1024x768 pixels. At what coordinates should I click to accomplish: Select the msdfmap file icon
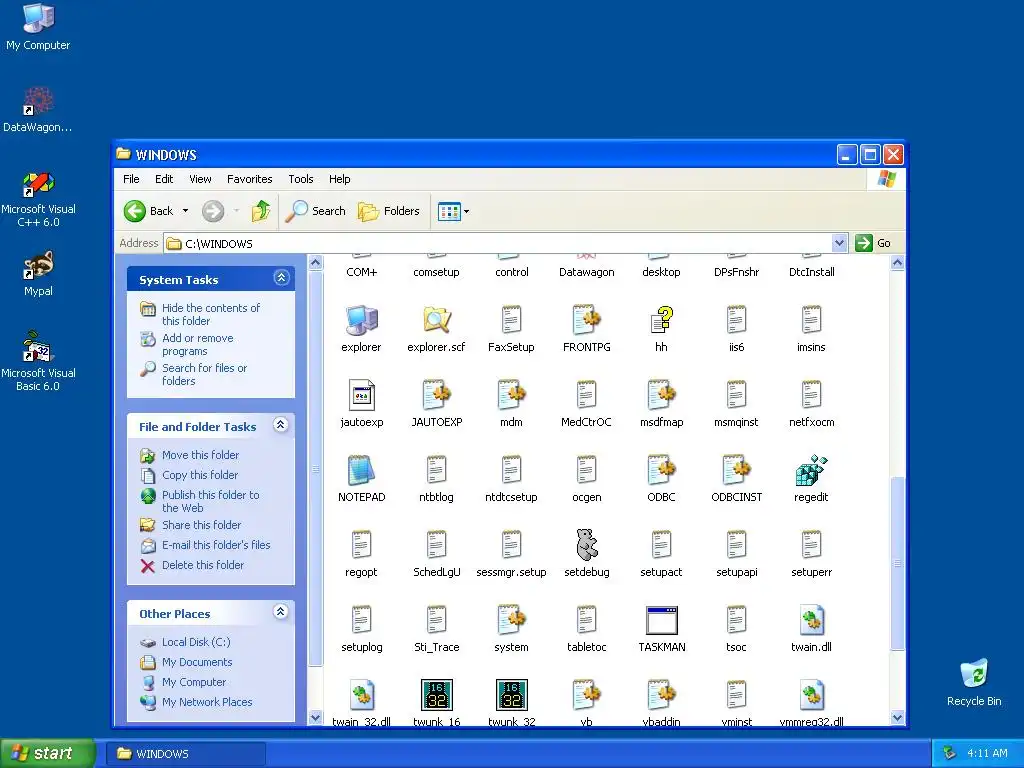[662, 396]
